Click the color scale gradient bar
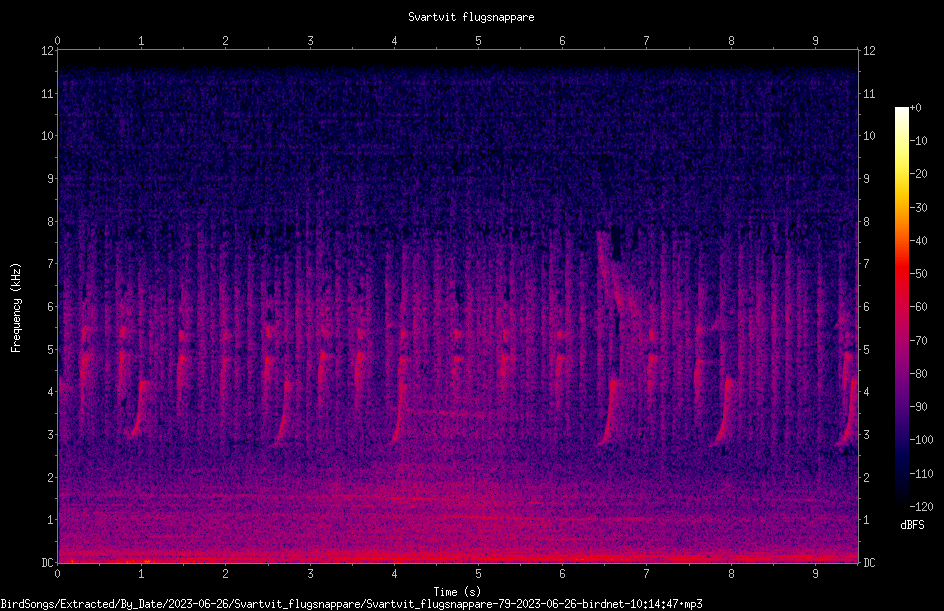 [901, 306]
